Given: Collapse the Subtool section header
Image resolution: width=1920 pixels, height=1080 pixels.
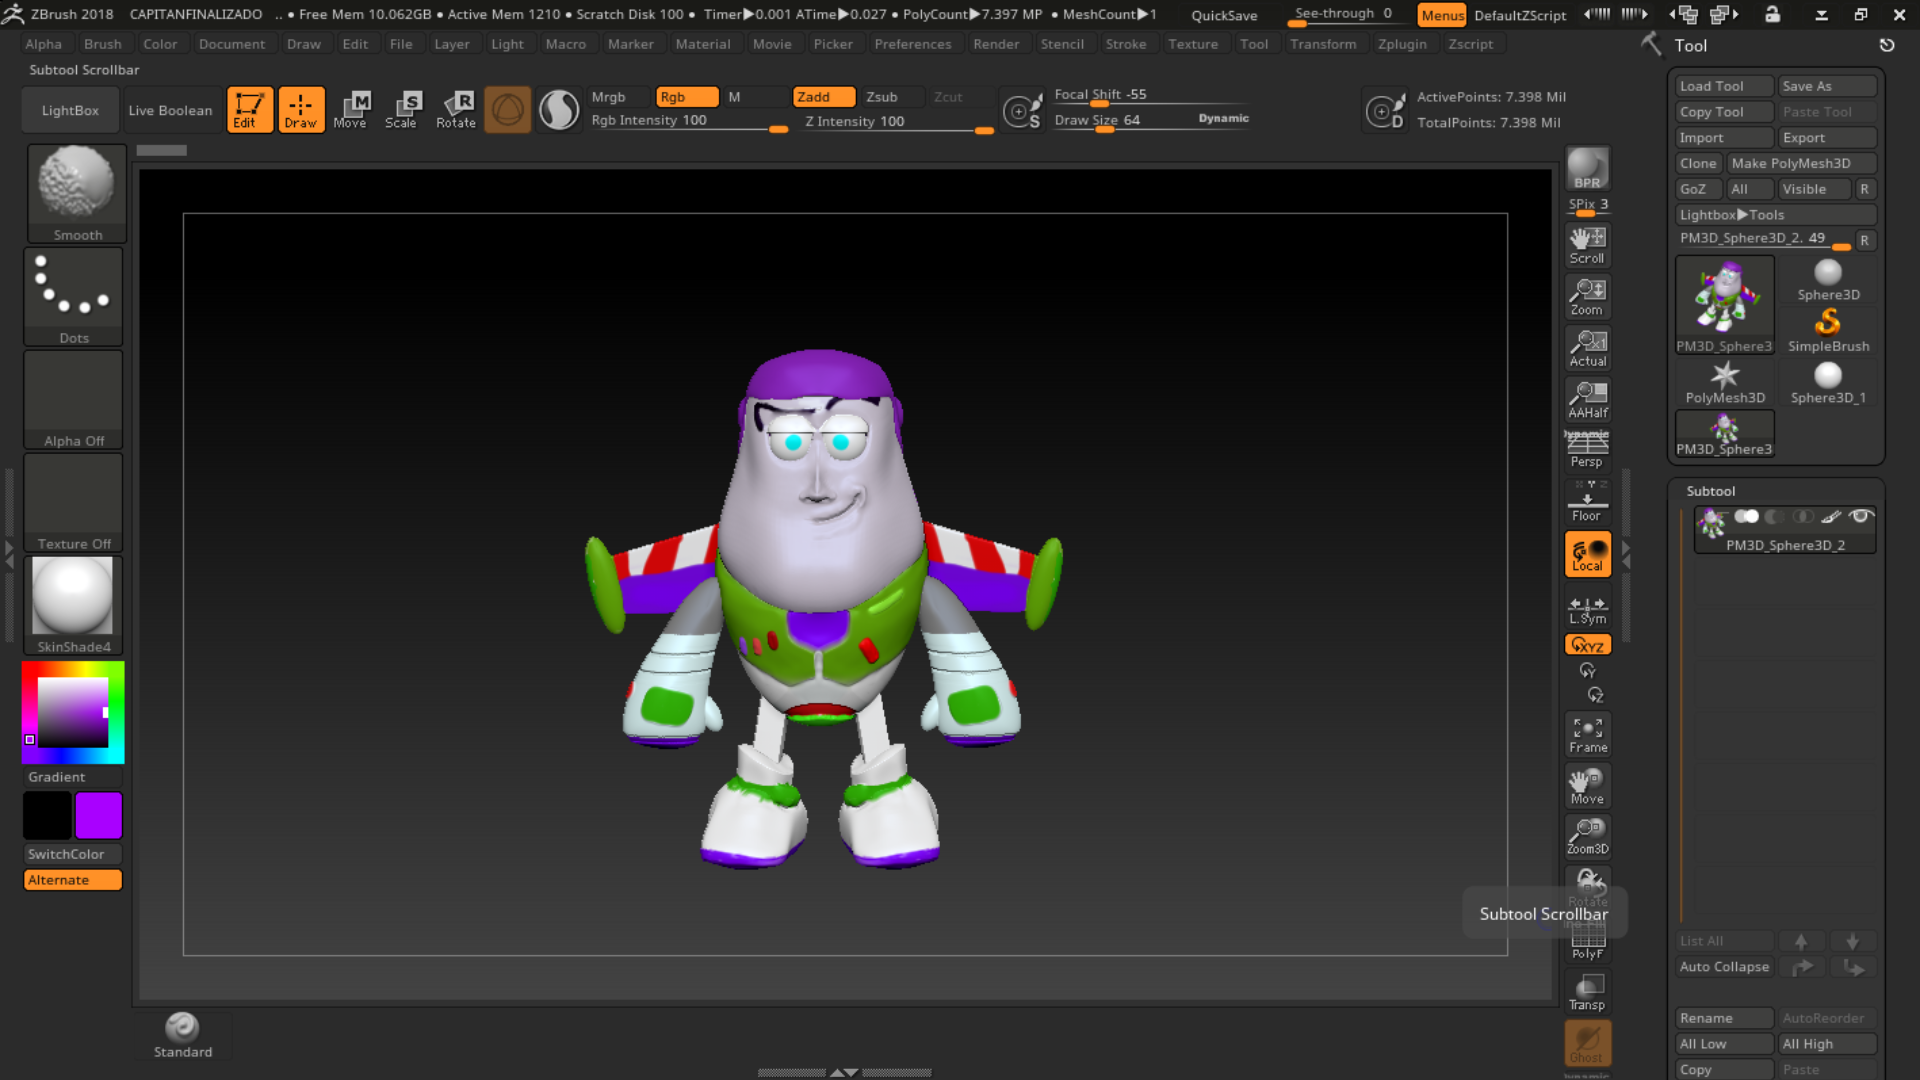Looking at the screenshot, I should (x=1711, y=491).
